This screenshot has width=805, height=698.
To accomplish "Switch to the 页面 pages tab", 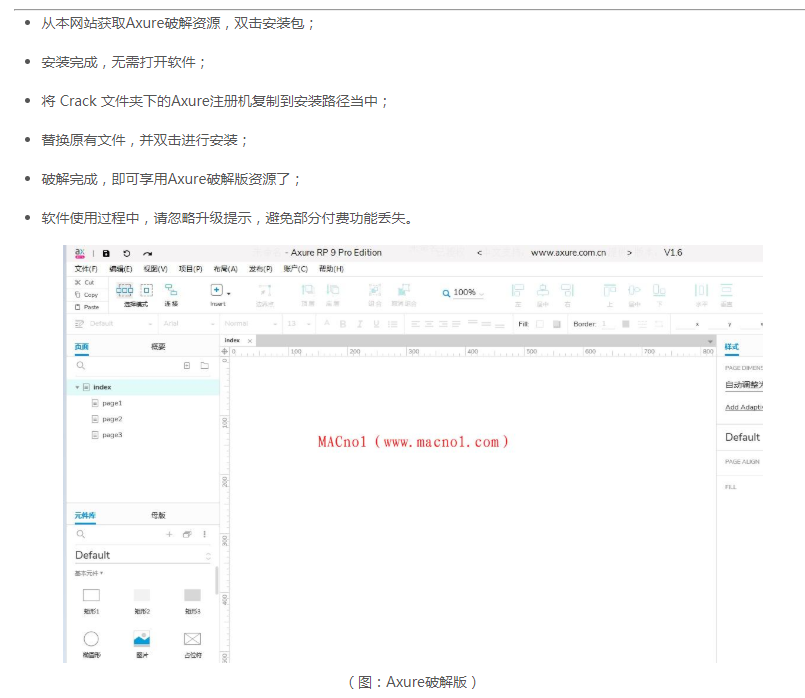I will point(82,347).
